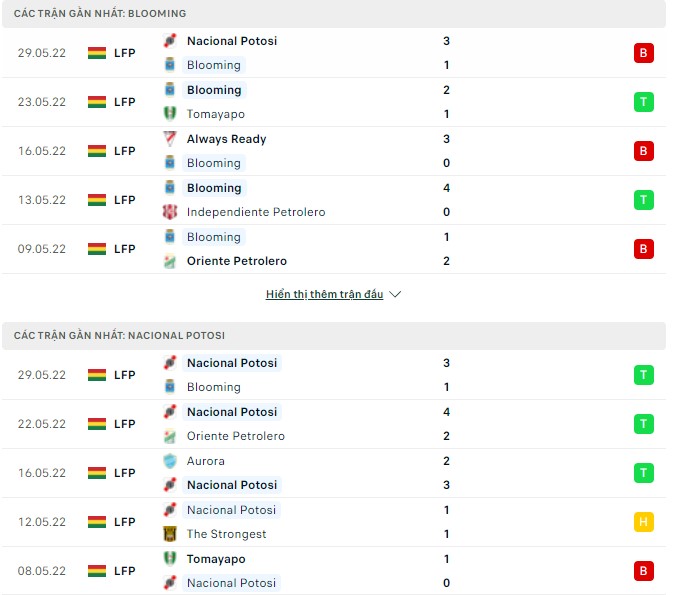
Task: Click The Strongest team crest icon
Action: (169, 534)
